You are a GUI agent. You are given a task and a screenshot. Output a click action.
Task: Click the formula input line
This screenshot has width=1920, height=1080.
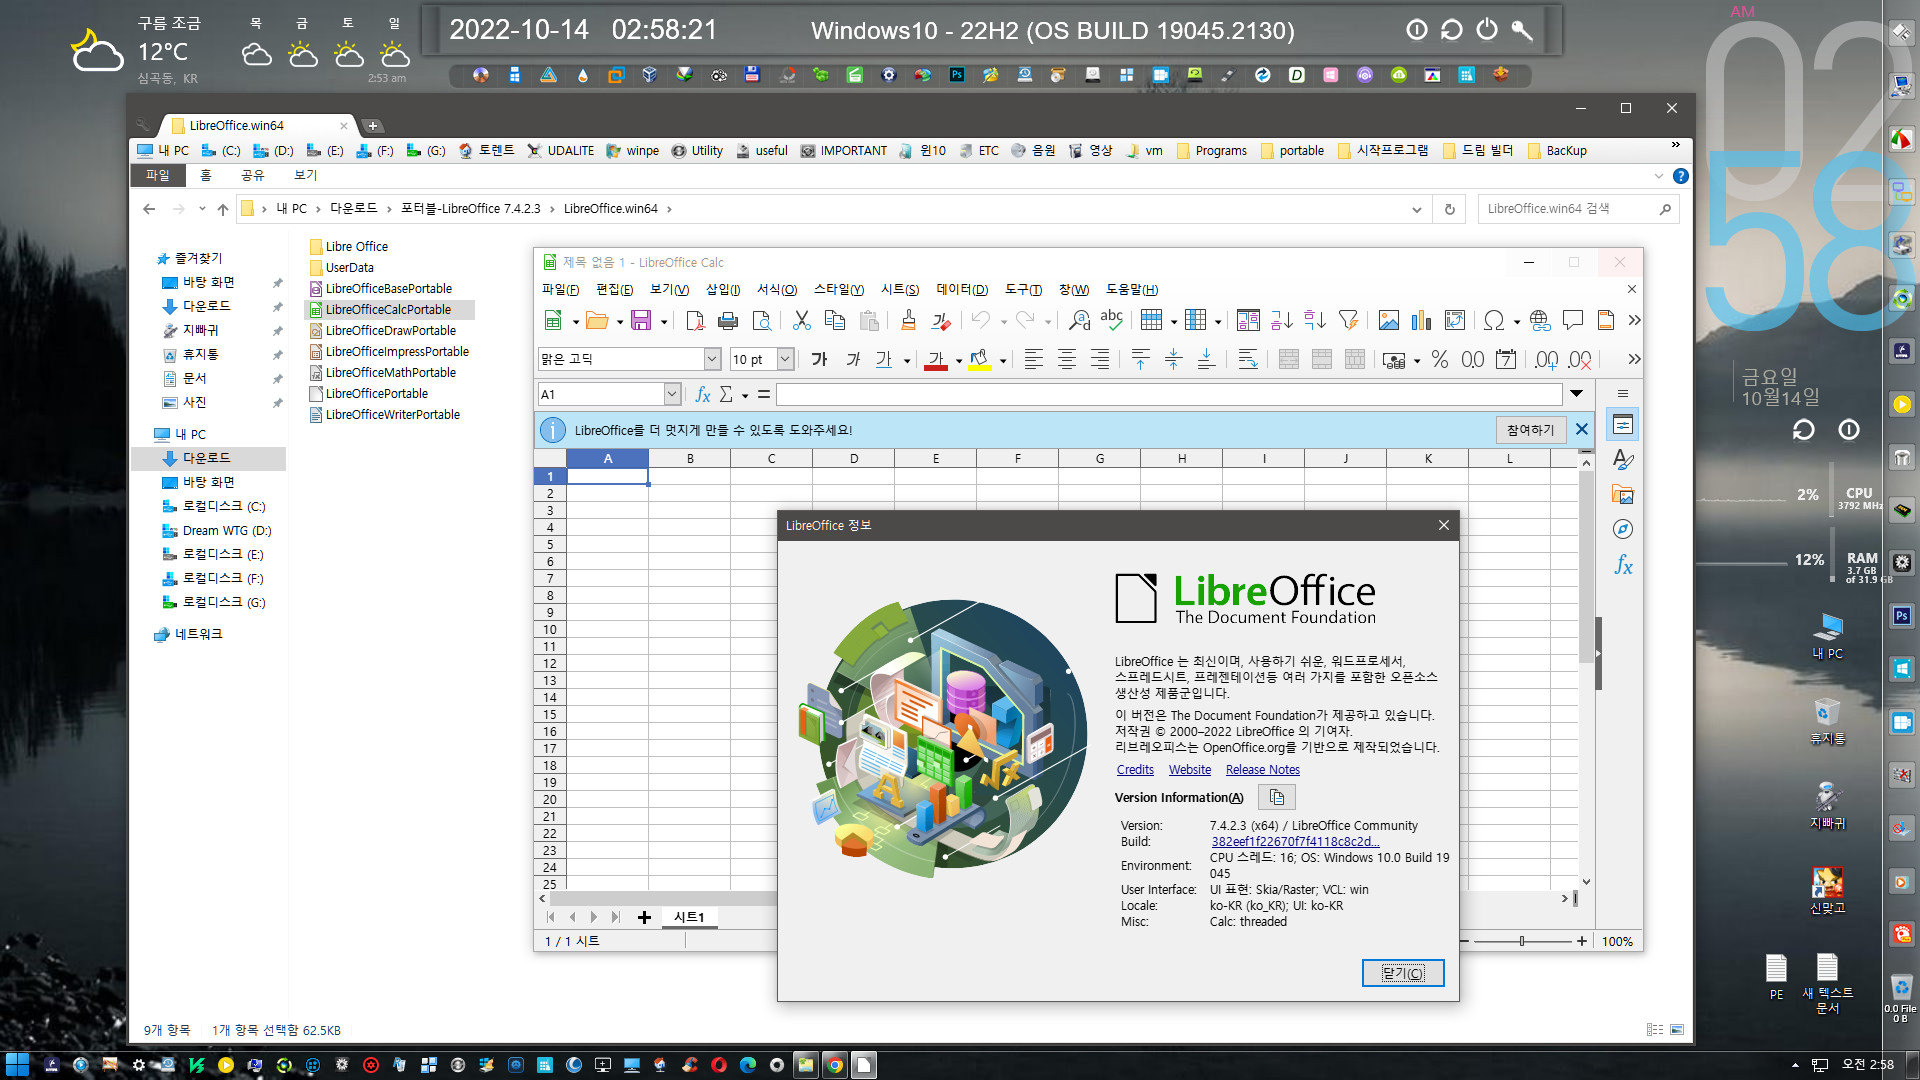coord(1169,394)
